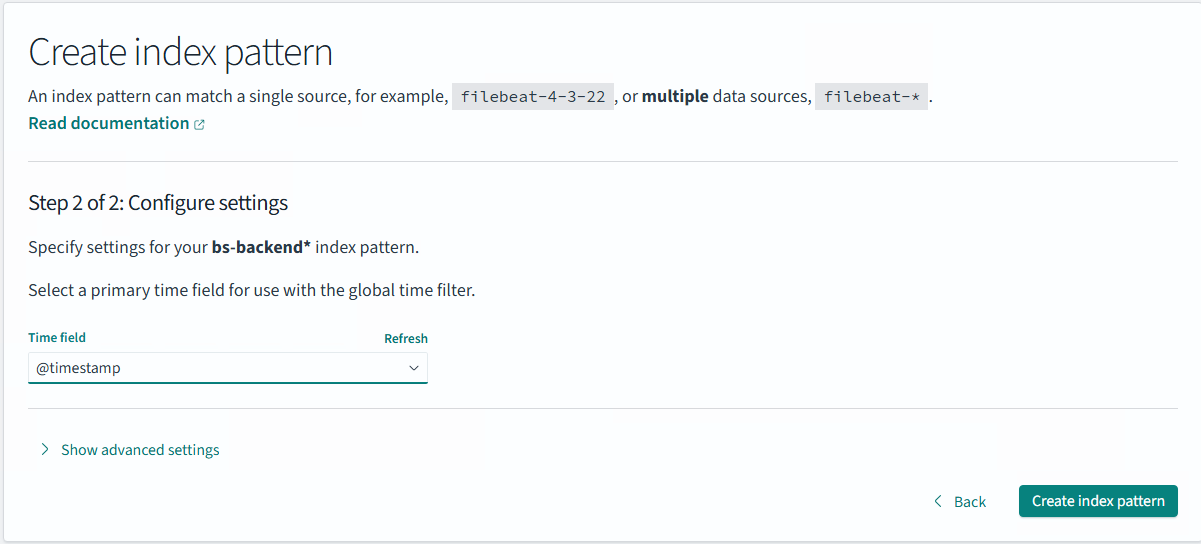Screen dimensions: 1201x544
Task: Go Back to the previous step
Action: pyautogui.click(x=969, y=501)
